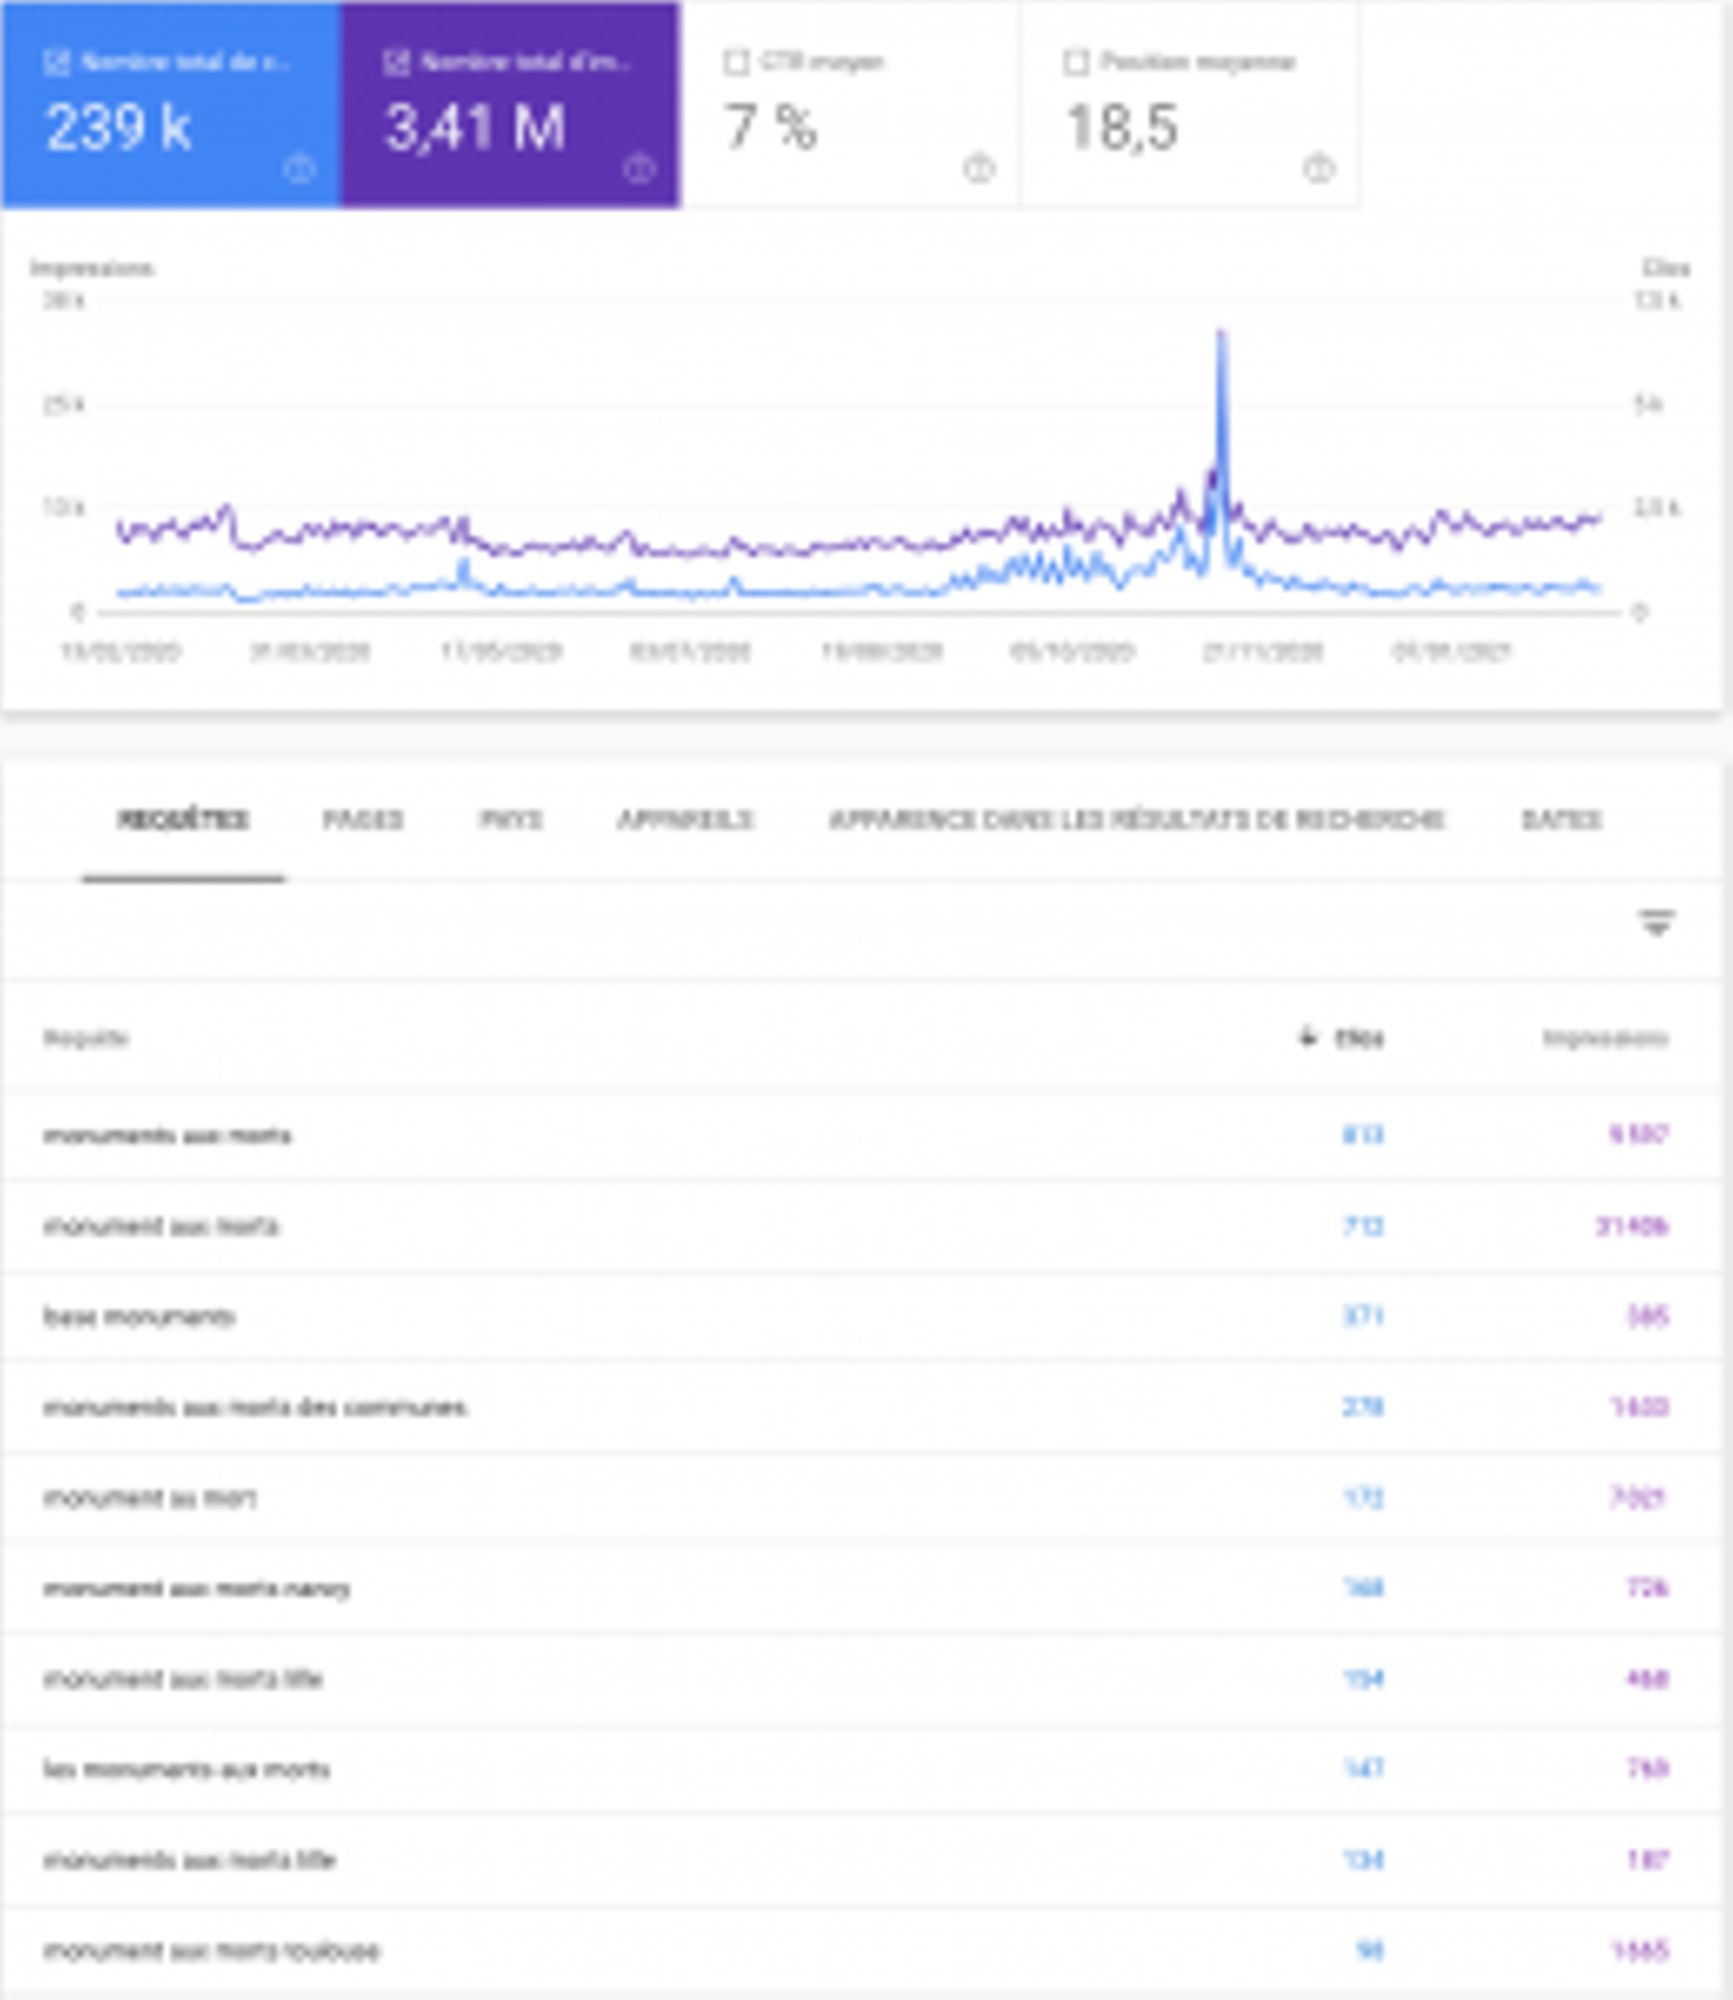Viewport: 1733px width, 2000px height.
Task: Switch to the Pays tab
Action: click(x=510, y=820)
